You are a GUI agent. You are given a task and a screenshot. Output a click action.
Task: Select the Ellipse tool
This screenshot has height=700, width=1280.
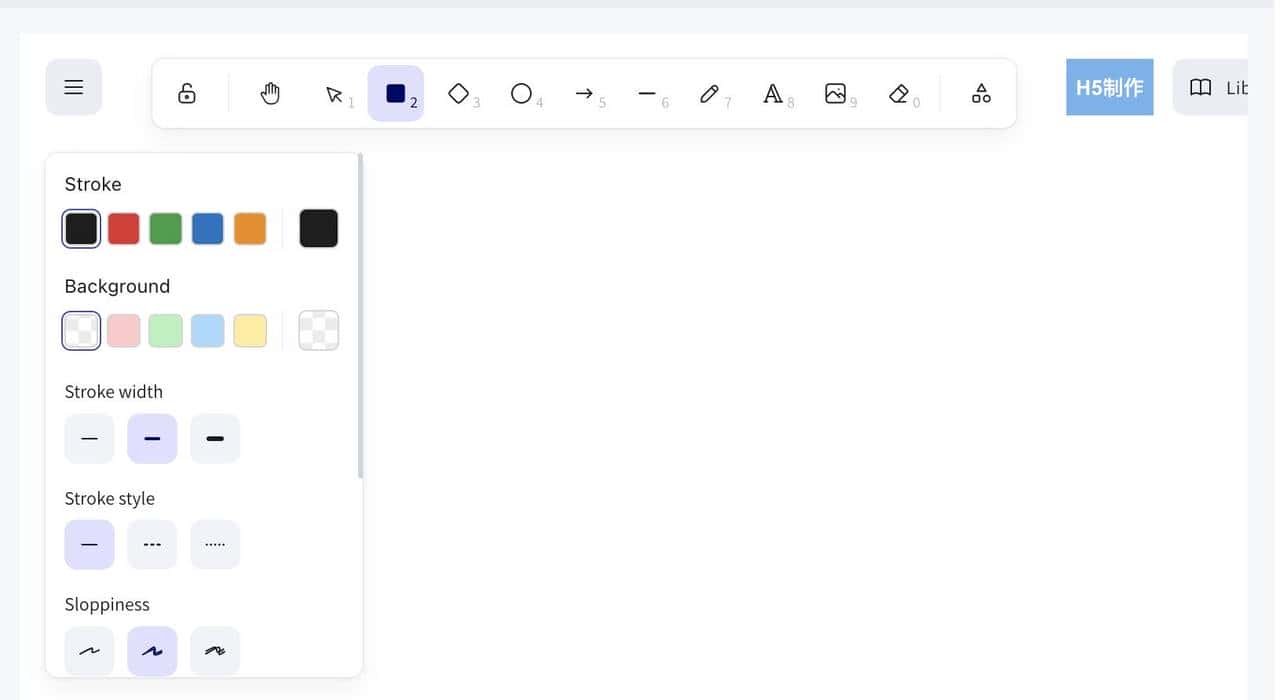click(x=521, y=91)
